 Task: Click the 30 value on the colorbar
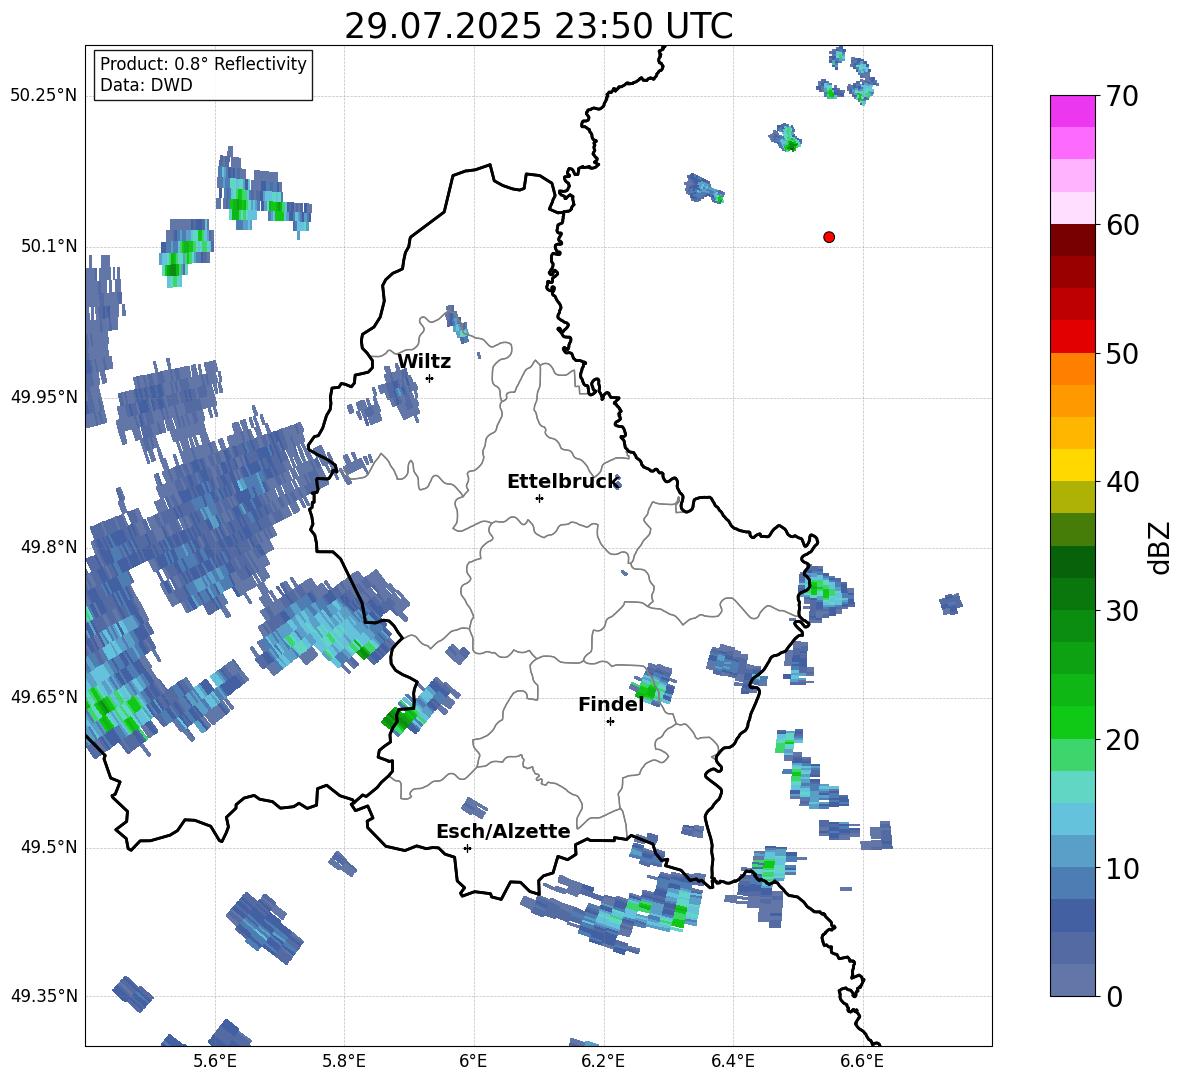pos(1121,611)
